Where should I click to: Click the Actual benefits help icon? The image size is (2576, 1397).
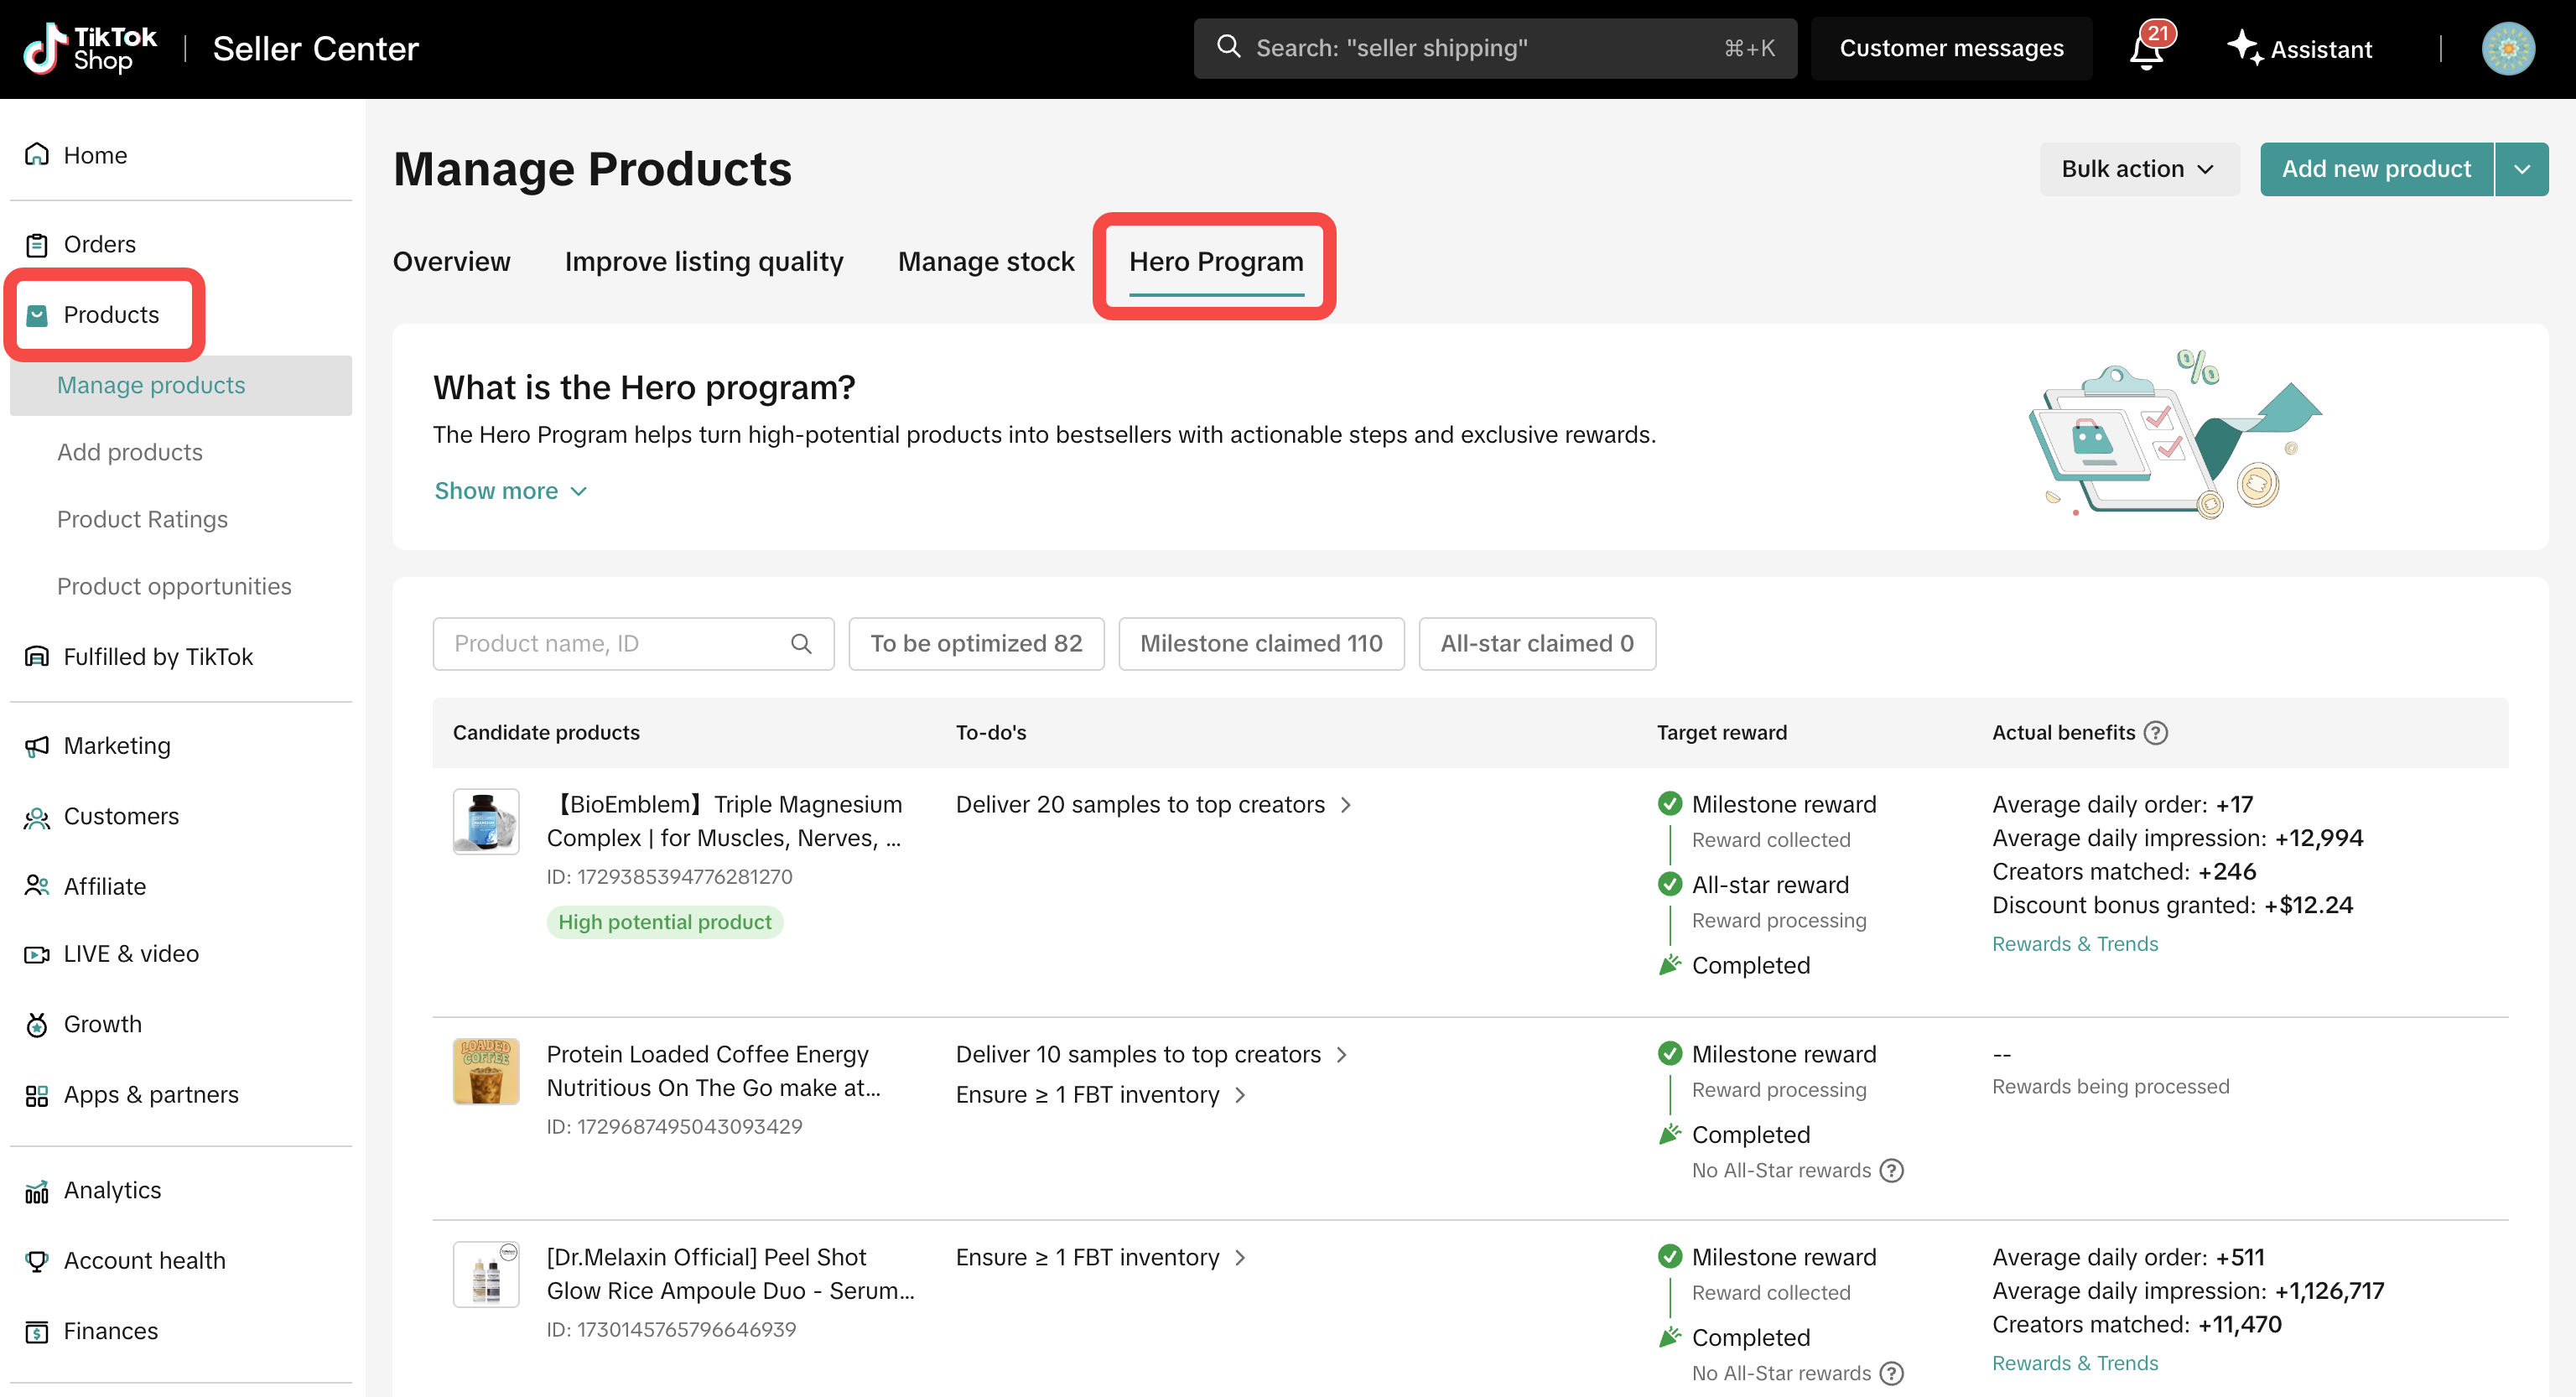2156,733
